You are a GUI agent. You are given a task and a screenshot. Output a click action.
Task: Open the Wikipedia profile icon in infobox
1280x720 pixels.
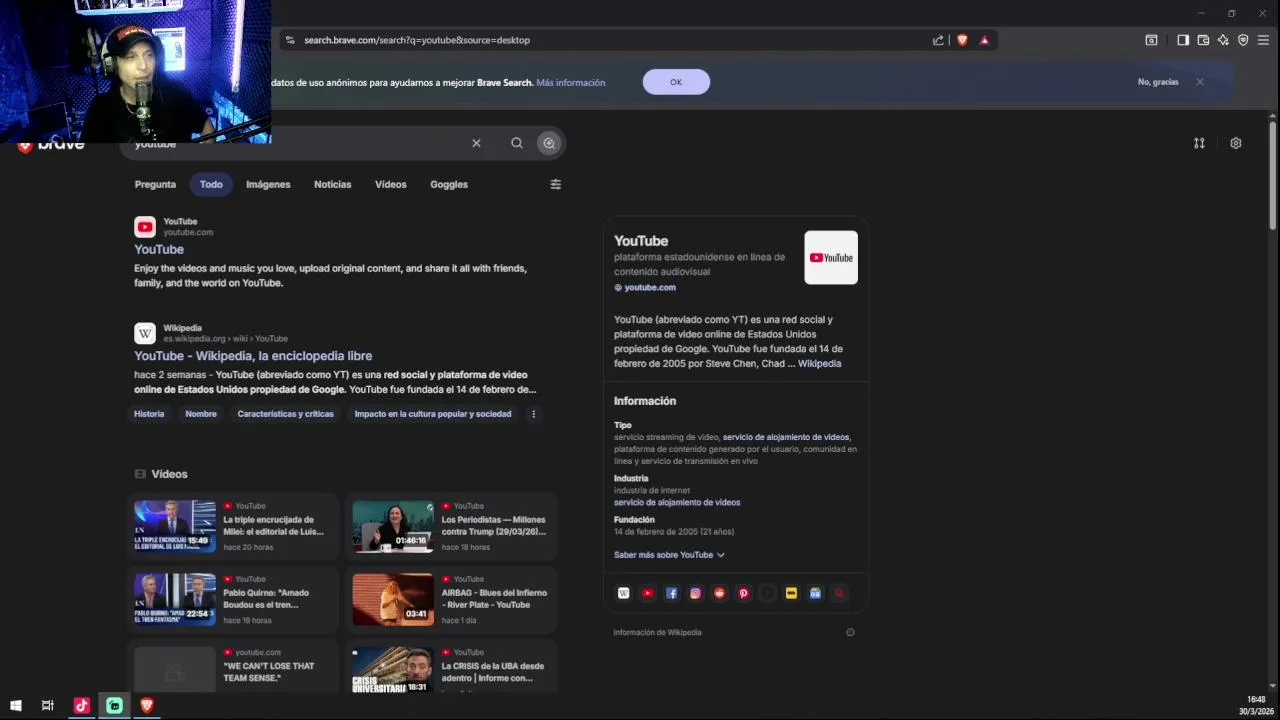(x=624, y=593)
